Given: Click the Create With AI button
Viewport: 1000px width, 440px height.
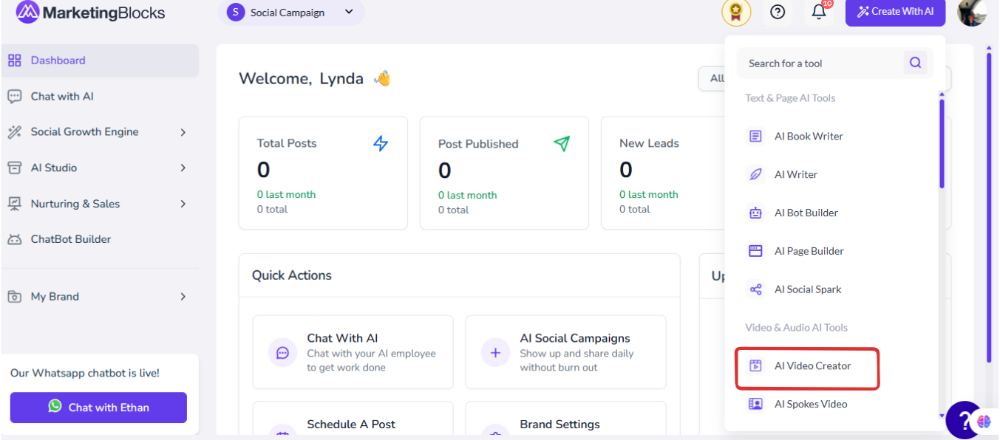Looking at the screenshot, I should coord(895,12).
